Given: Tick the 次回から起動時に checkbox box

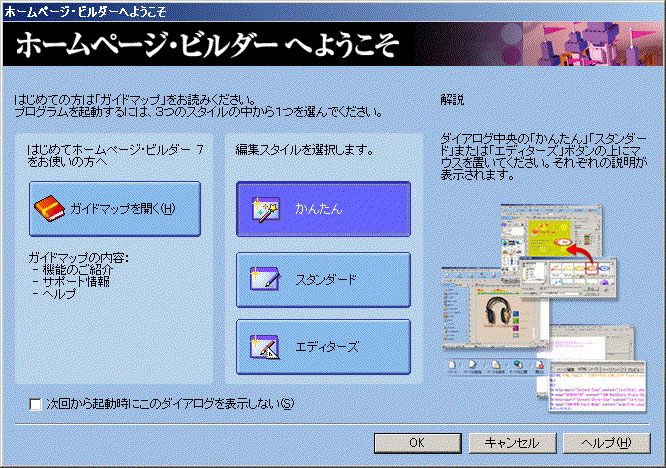Looking at the screenshot, I should click(36, 404).
